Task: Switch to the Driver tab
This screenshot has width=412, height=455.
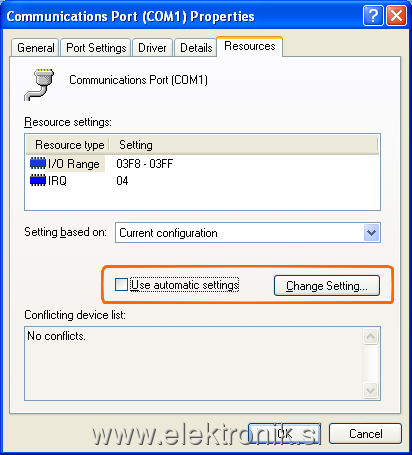Action: click(152, 48)
